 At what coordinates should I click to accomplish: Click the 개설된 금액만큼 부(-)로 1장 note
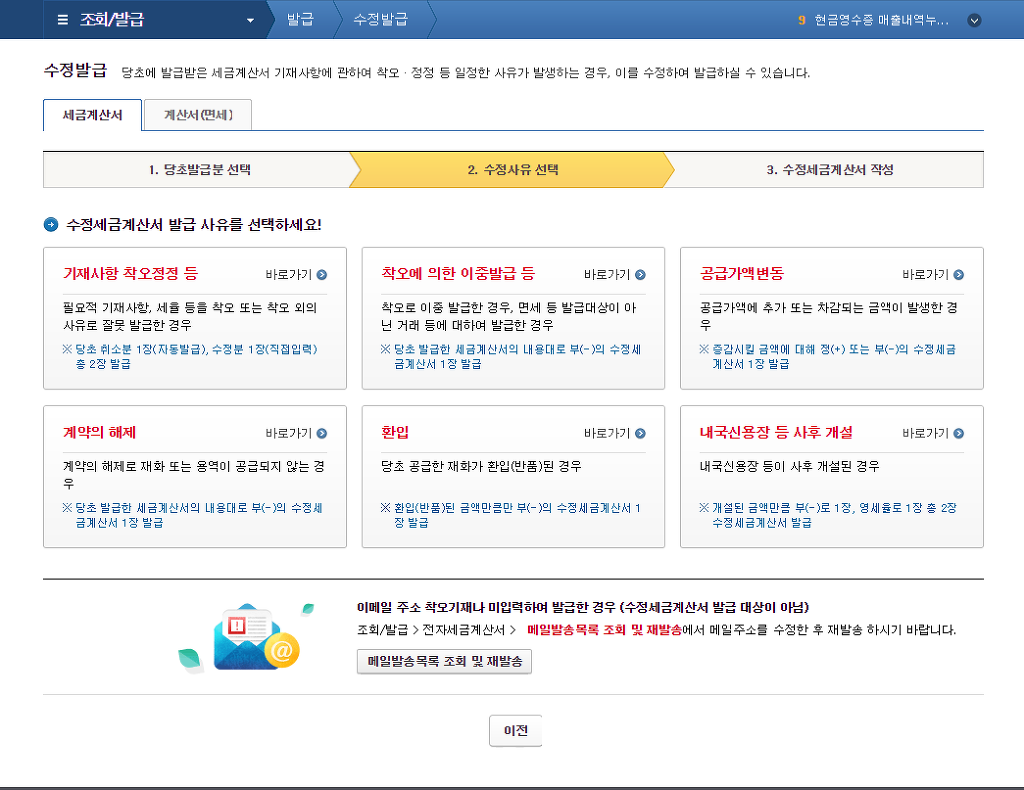coord(828,515)
